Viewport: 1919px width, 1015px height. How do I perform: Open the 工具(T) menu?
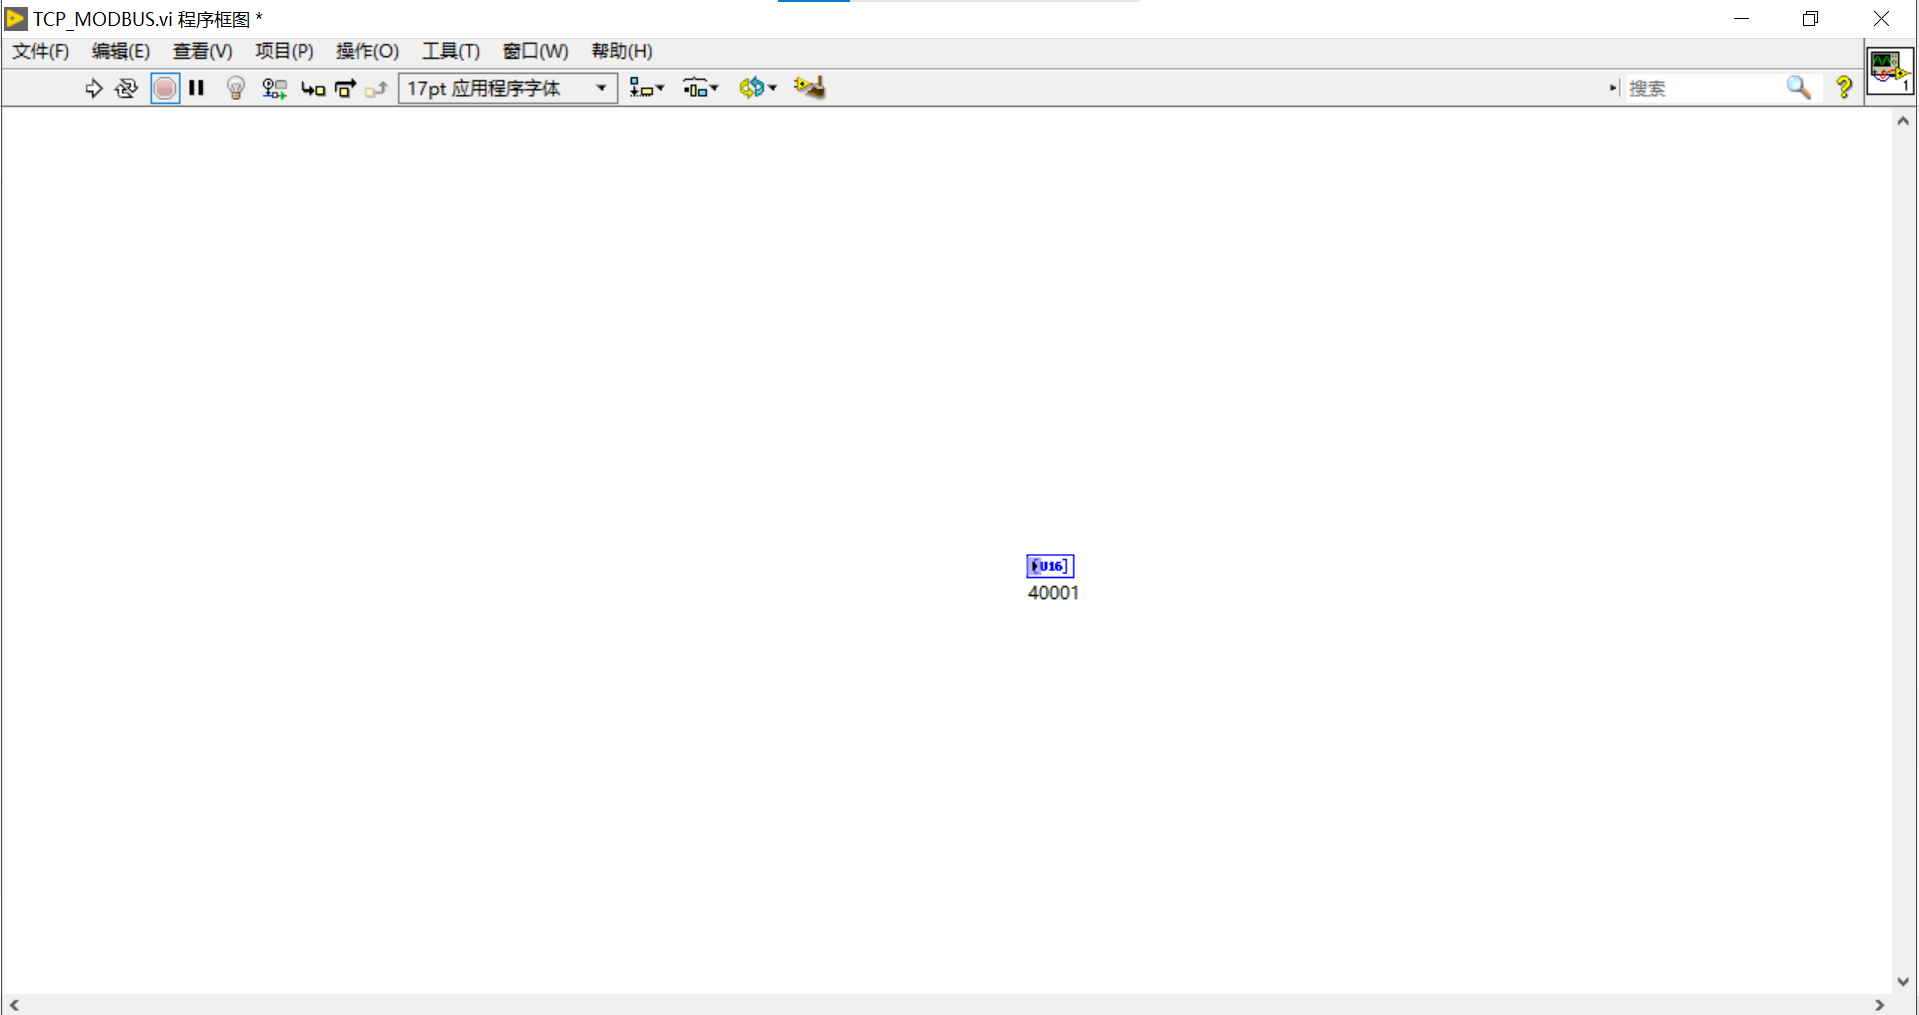(x=450, y=51)
